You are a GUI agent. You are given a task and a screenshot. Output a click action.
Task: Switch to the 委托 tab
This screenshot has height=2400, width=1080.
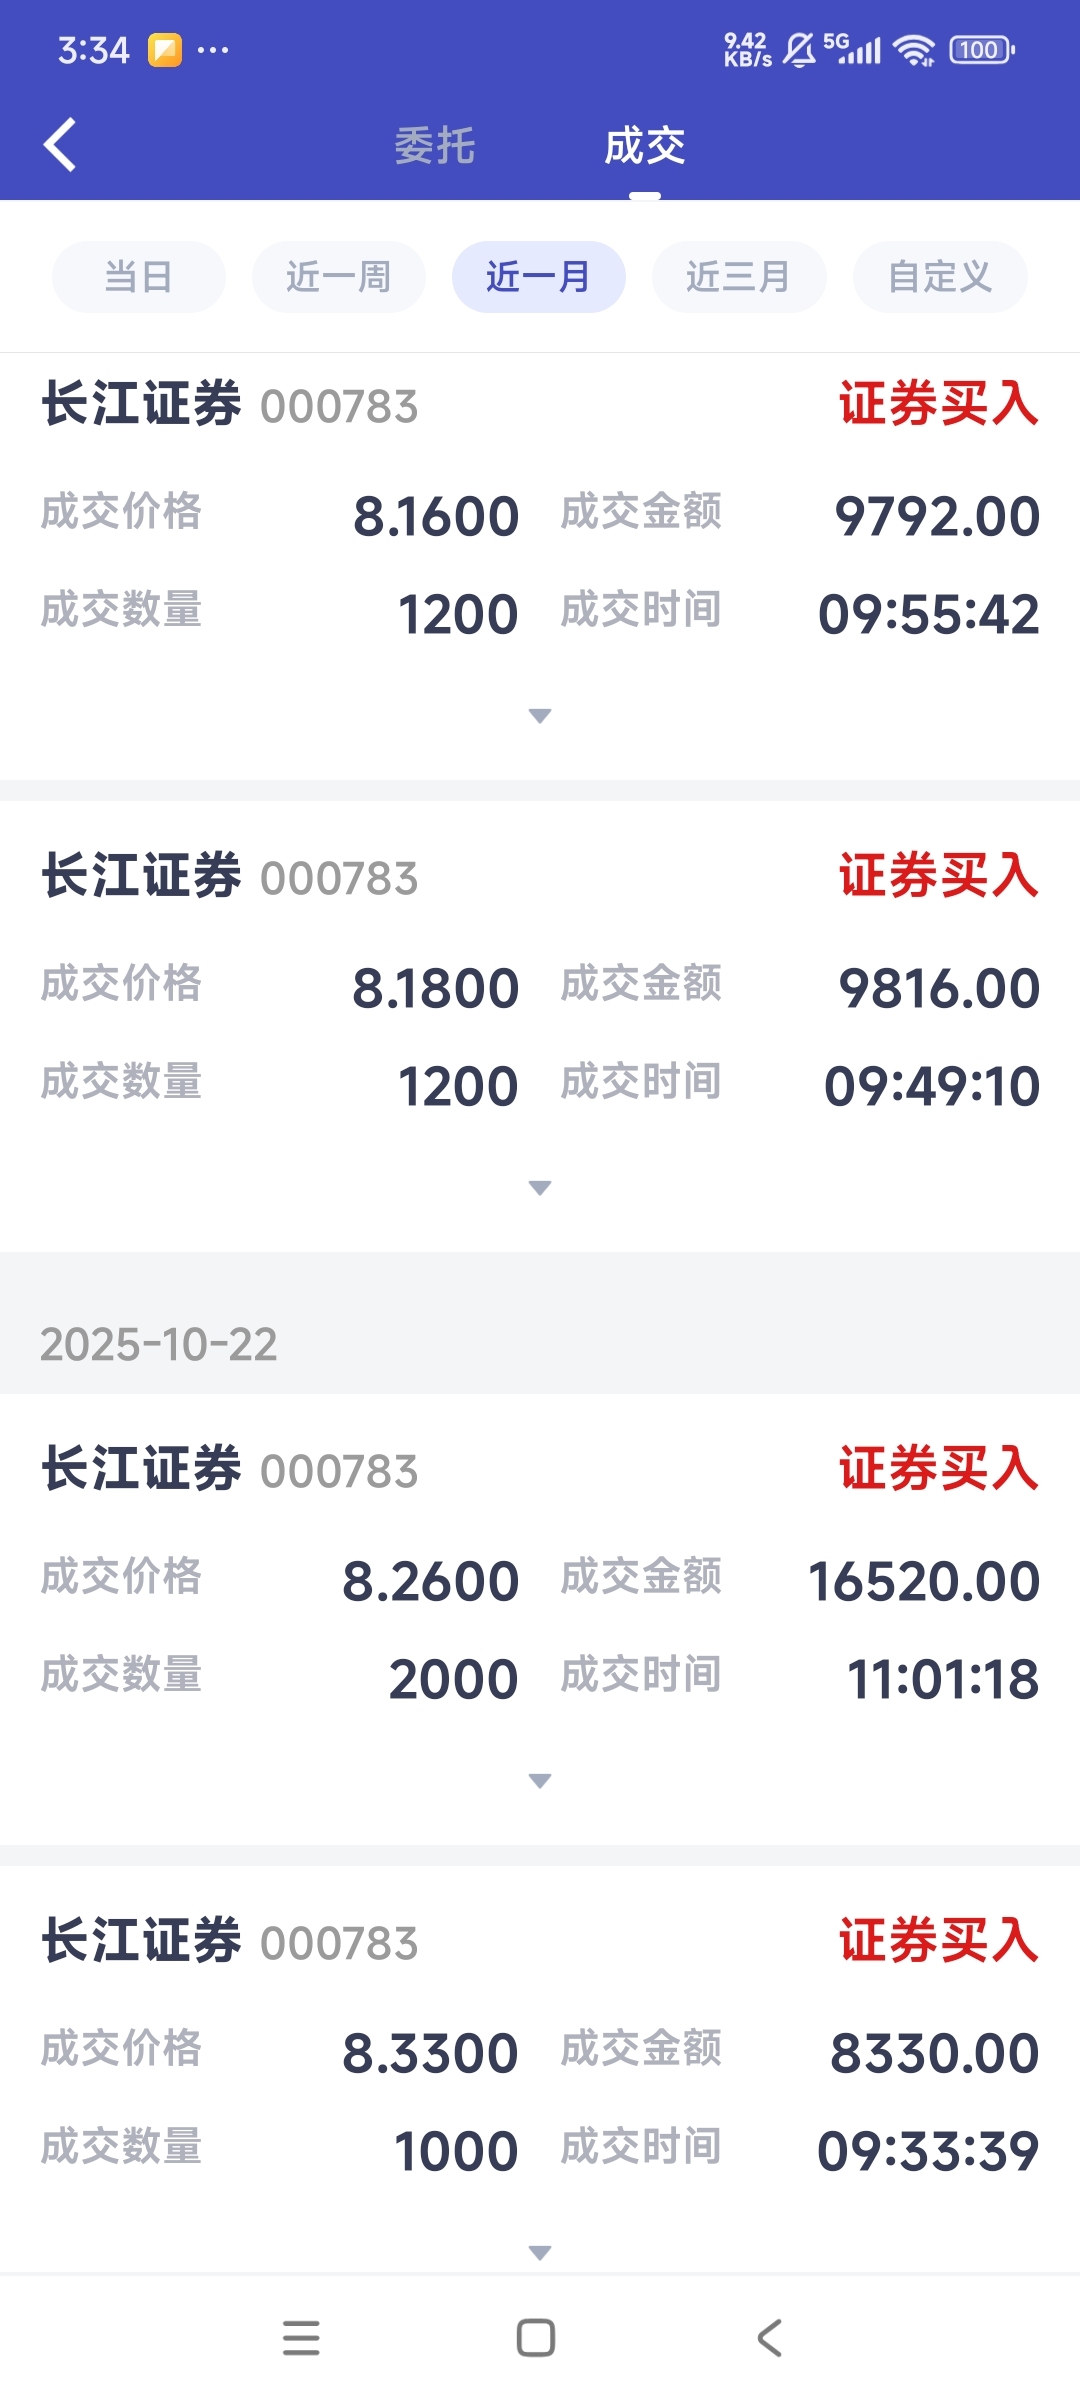[x=434, y=146]
